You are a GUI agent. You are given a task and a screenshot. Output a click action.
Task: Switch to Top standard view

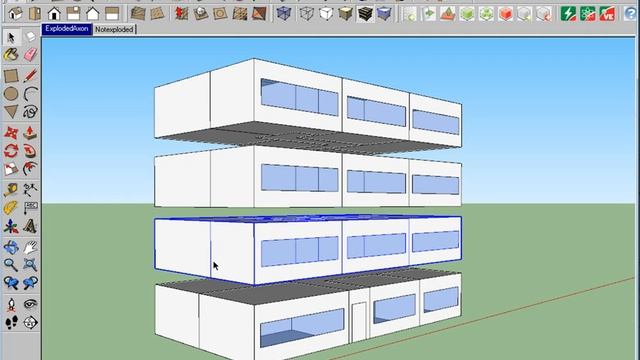pos(35,13)
